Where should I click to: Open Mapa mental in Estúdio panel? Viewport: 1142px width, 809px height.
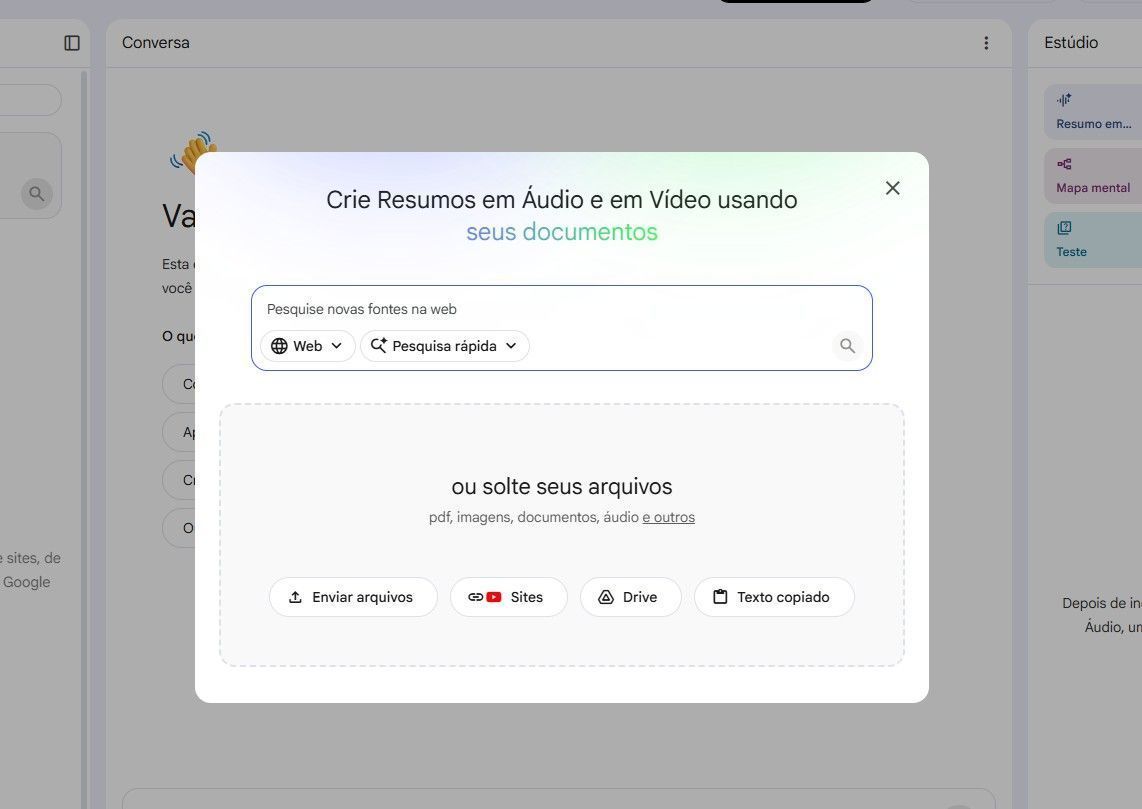pyautogui.click(x=1093, y=176)
